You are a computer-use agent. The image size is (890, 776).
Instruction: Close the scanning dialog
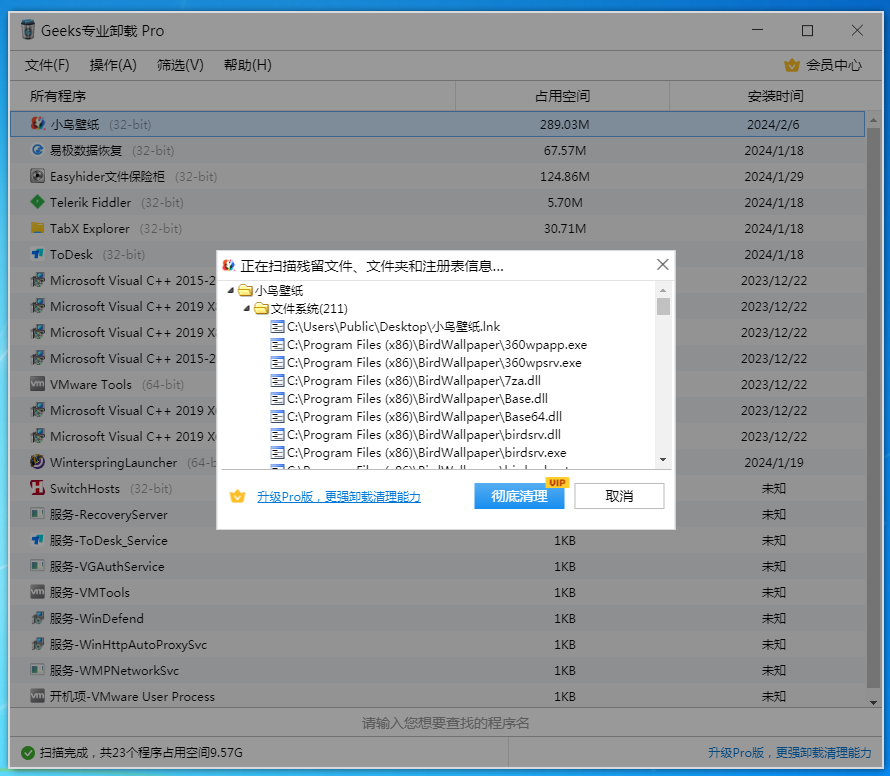pyautogui.click(x=662, y=265)
